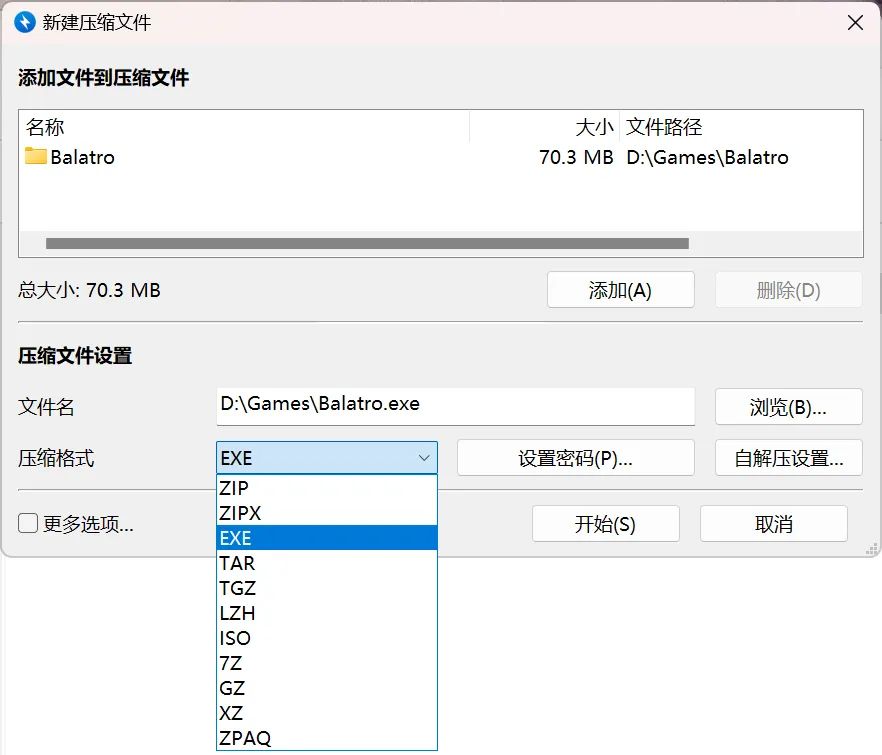The height and width of the screenshot is (755, 882).
Task: Select ISO format in the dropdown
Action: click(327, 638)
